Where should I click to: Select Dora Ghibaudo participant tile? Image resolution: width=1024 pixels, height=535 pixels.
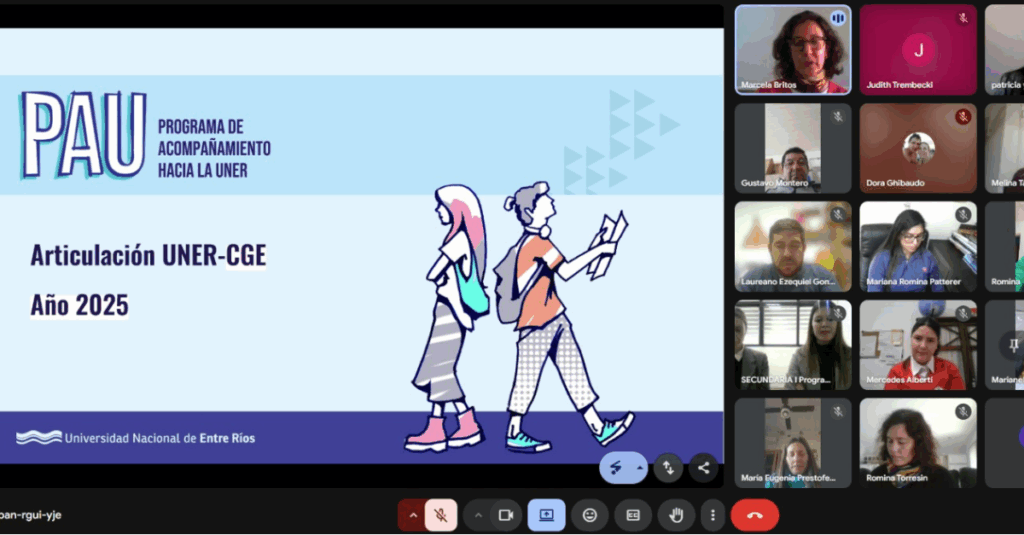pos(918,148)
